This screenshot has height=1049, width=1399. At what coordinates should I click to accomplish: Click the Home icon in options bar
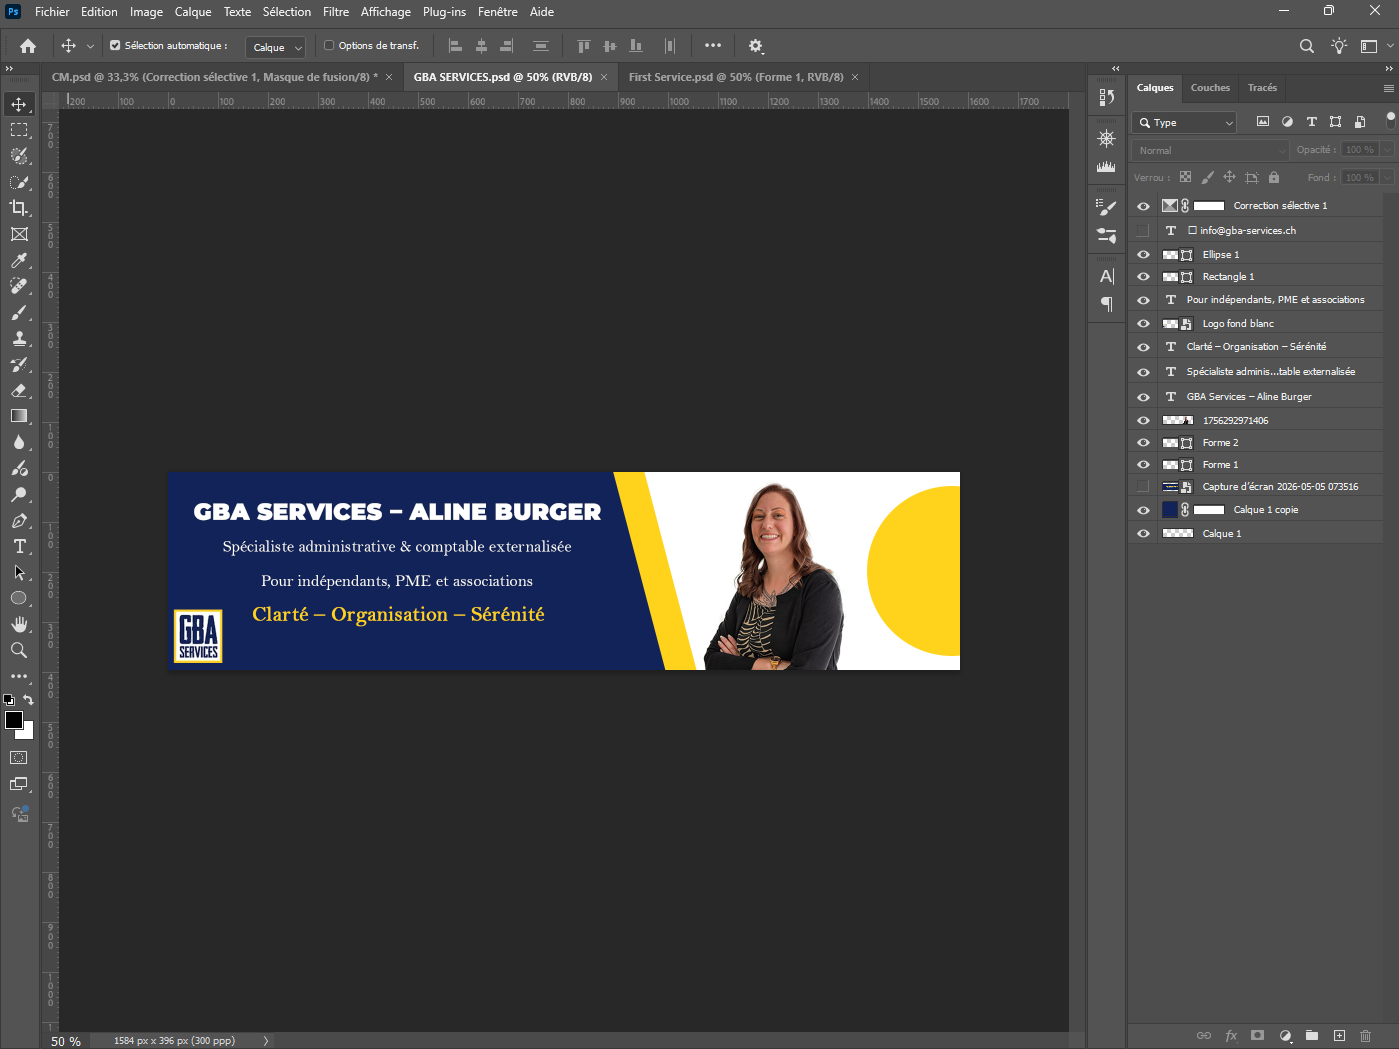point(28,46)
